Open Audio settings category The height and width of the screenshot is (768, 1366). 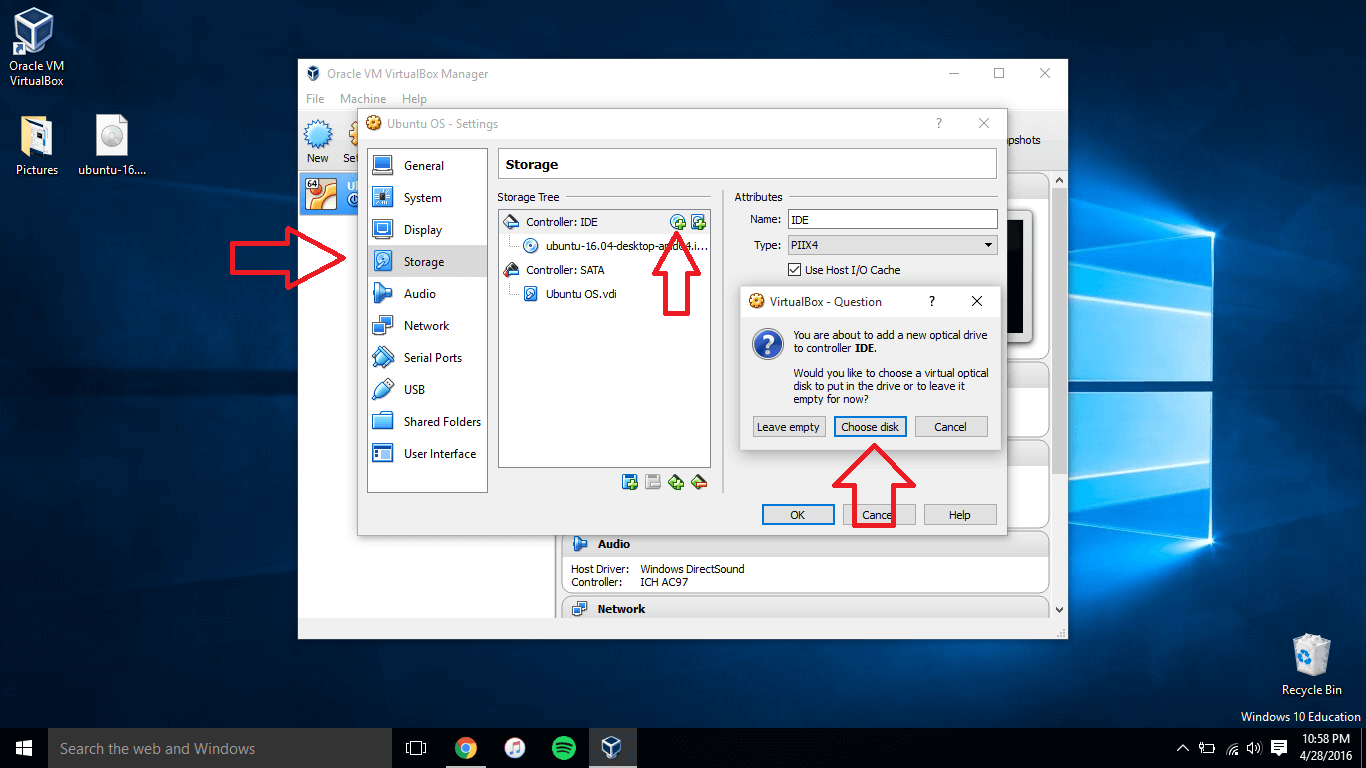427,294
